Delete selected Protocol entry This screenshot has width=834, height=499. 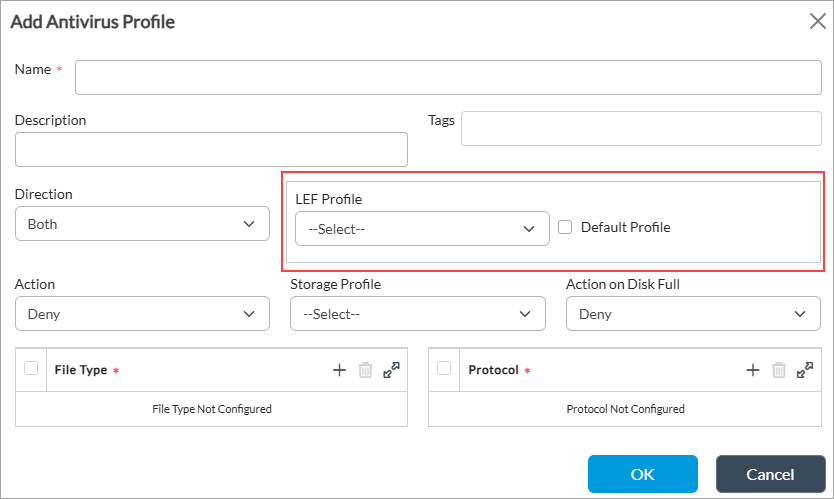pos(779,370)
